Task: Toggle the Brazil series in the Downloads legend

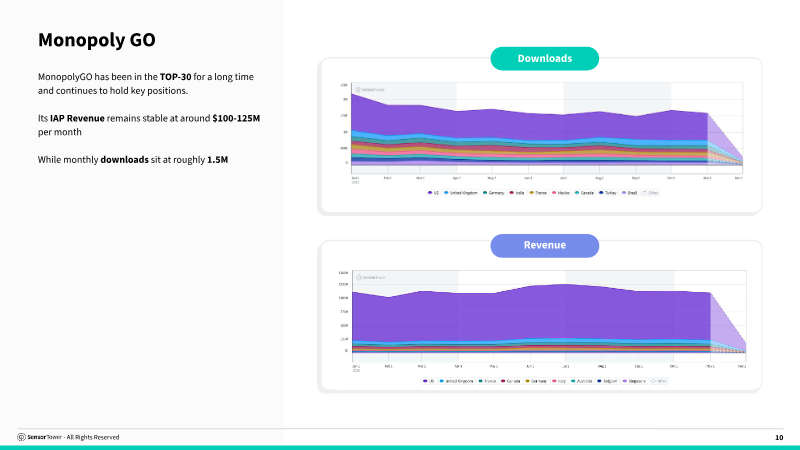Action: click(634, 192)
